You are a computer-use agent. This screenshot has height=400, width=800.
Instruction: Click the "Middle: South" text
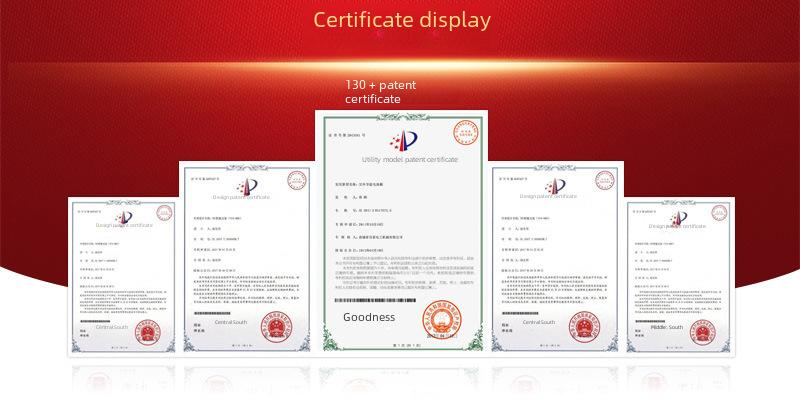(667, 327)
